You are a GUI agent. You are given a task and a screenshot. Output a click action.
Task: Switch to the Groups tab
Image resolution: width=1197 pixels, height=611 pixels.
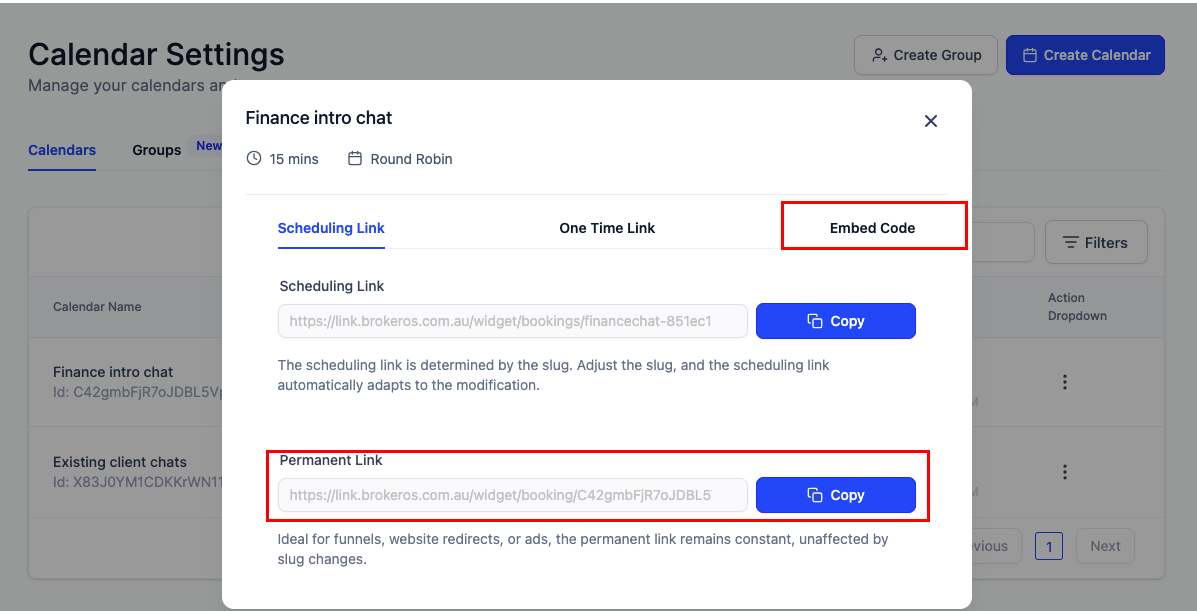pos(156,150)
